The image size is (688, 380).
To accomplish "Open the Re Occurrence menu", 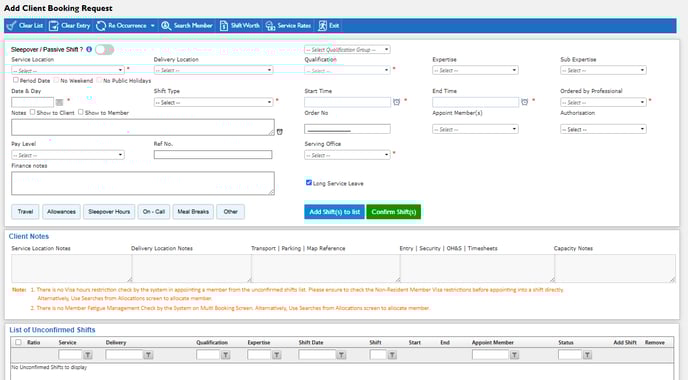I will pyautogui.click(x=125, y=26).
